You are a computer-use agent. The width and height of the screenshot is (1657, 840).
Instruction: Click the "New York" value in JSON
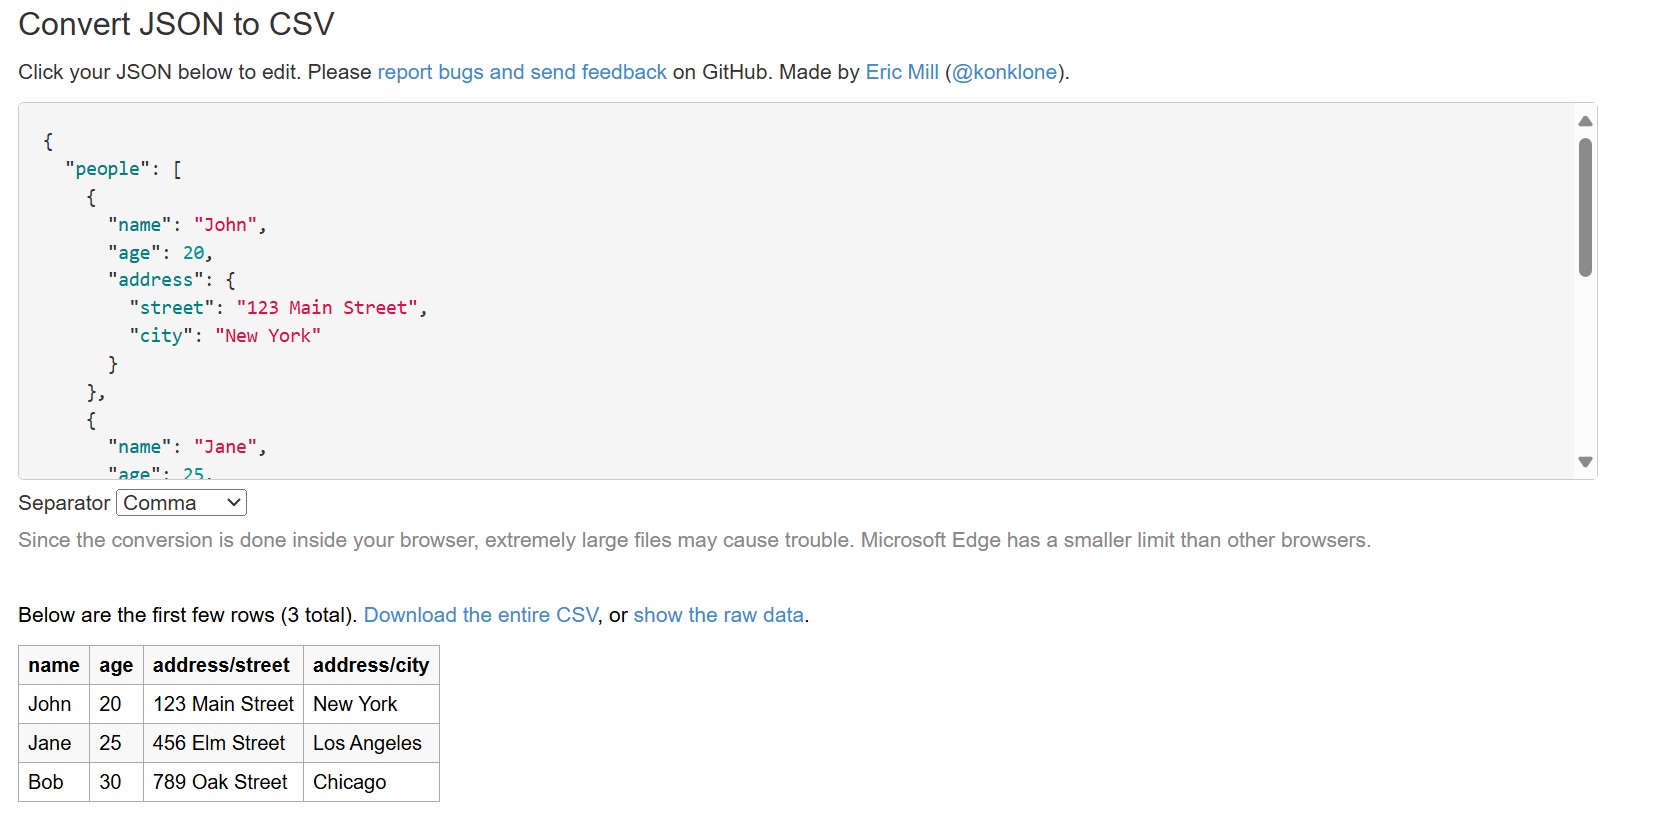coord(268,336)
